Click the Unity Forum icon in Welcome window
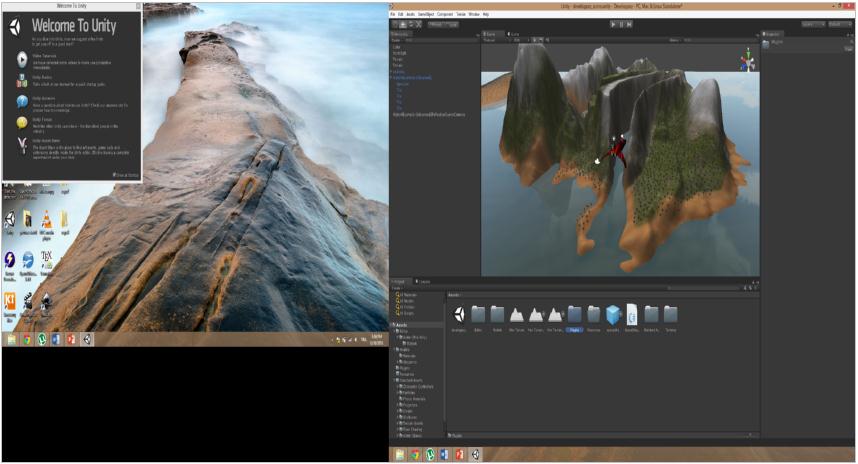 pyautogui.click(x=21, y=122)
